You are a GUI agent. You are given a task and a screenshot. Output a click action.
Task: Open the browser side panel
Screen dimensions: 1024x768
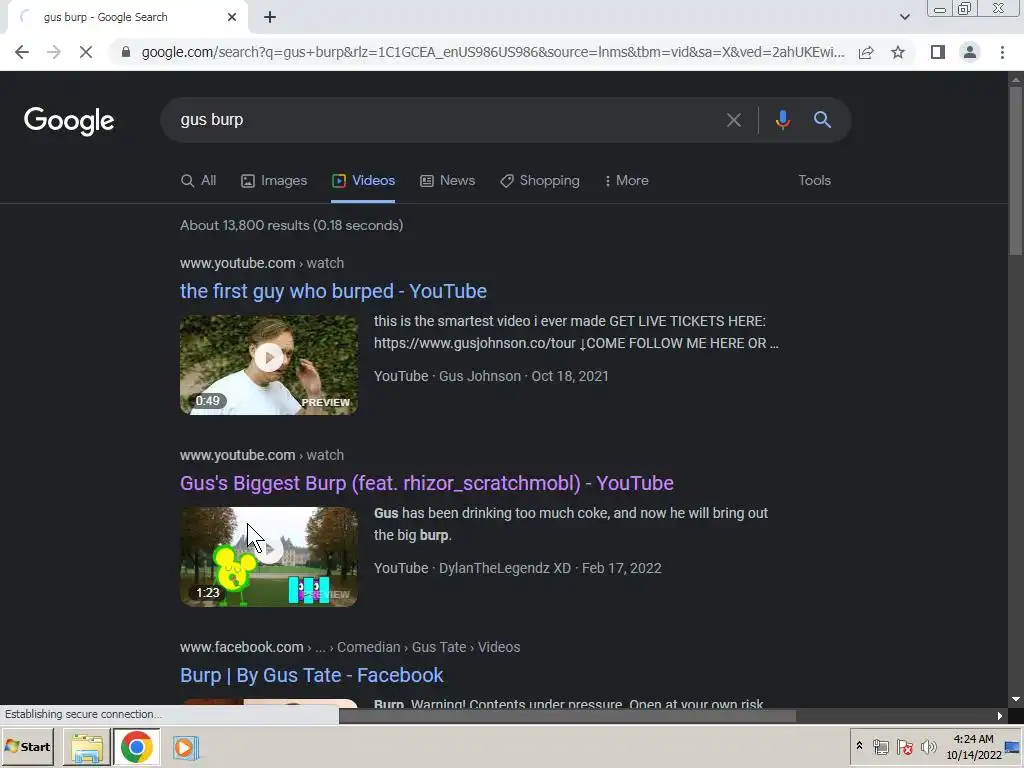click(x=938, y=52)
